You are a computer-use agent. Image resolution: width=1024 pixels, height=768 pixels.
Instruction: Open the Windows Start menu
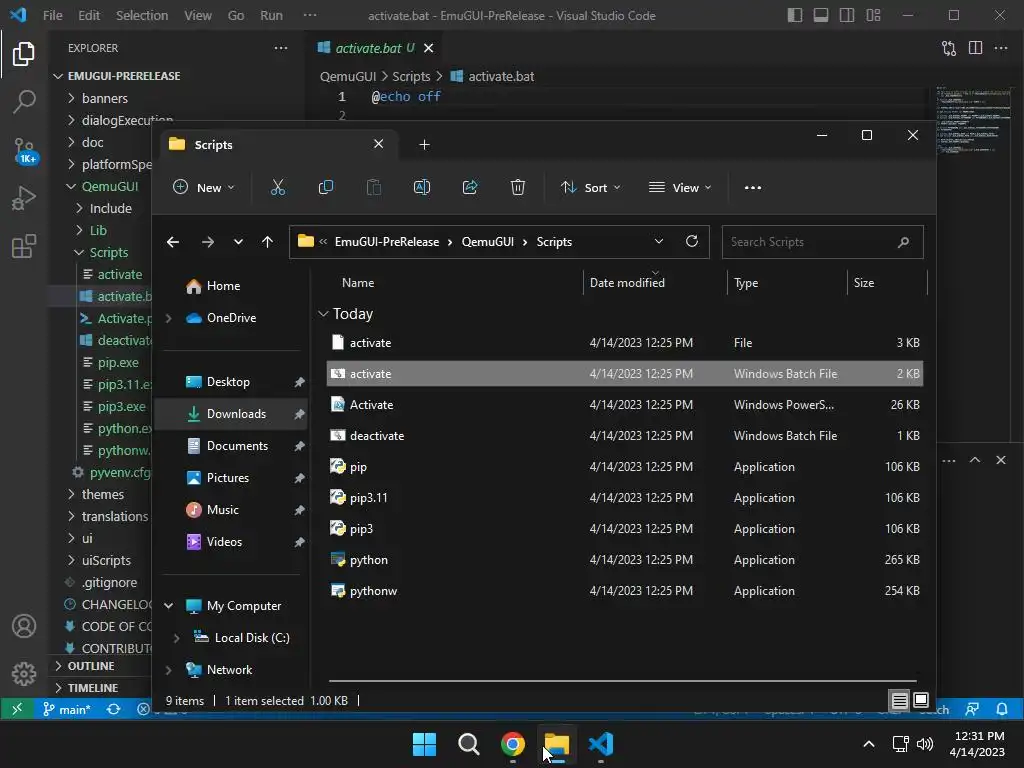[x=424, y=744]
